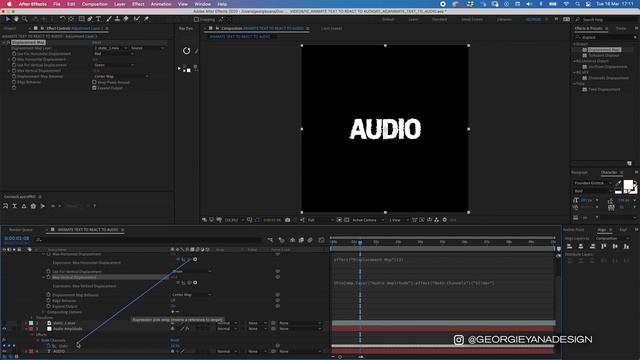Viewport: 640px width, 360px height.
Task: Select the Hand tool
Action: [x=16, y=19]
